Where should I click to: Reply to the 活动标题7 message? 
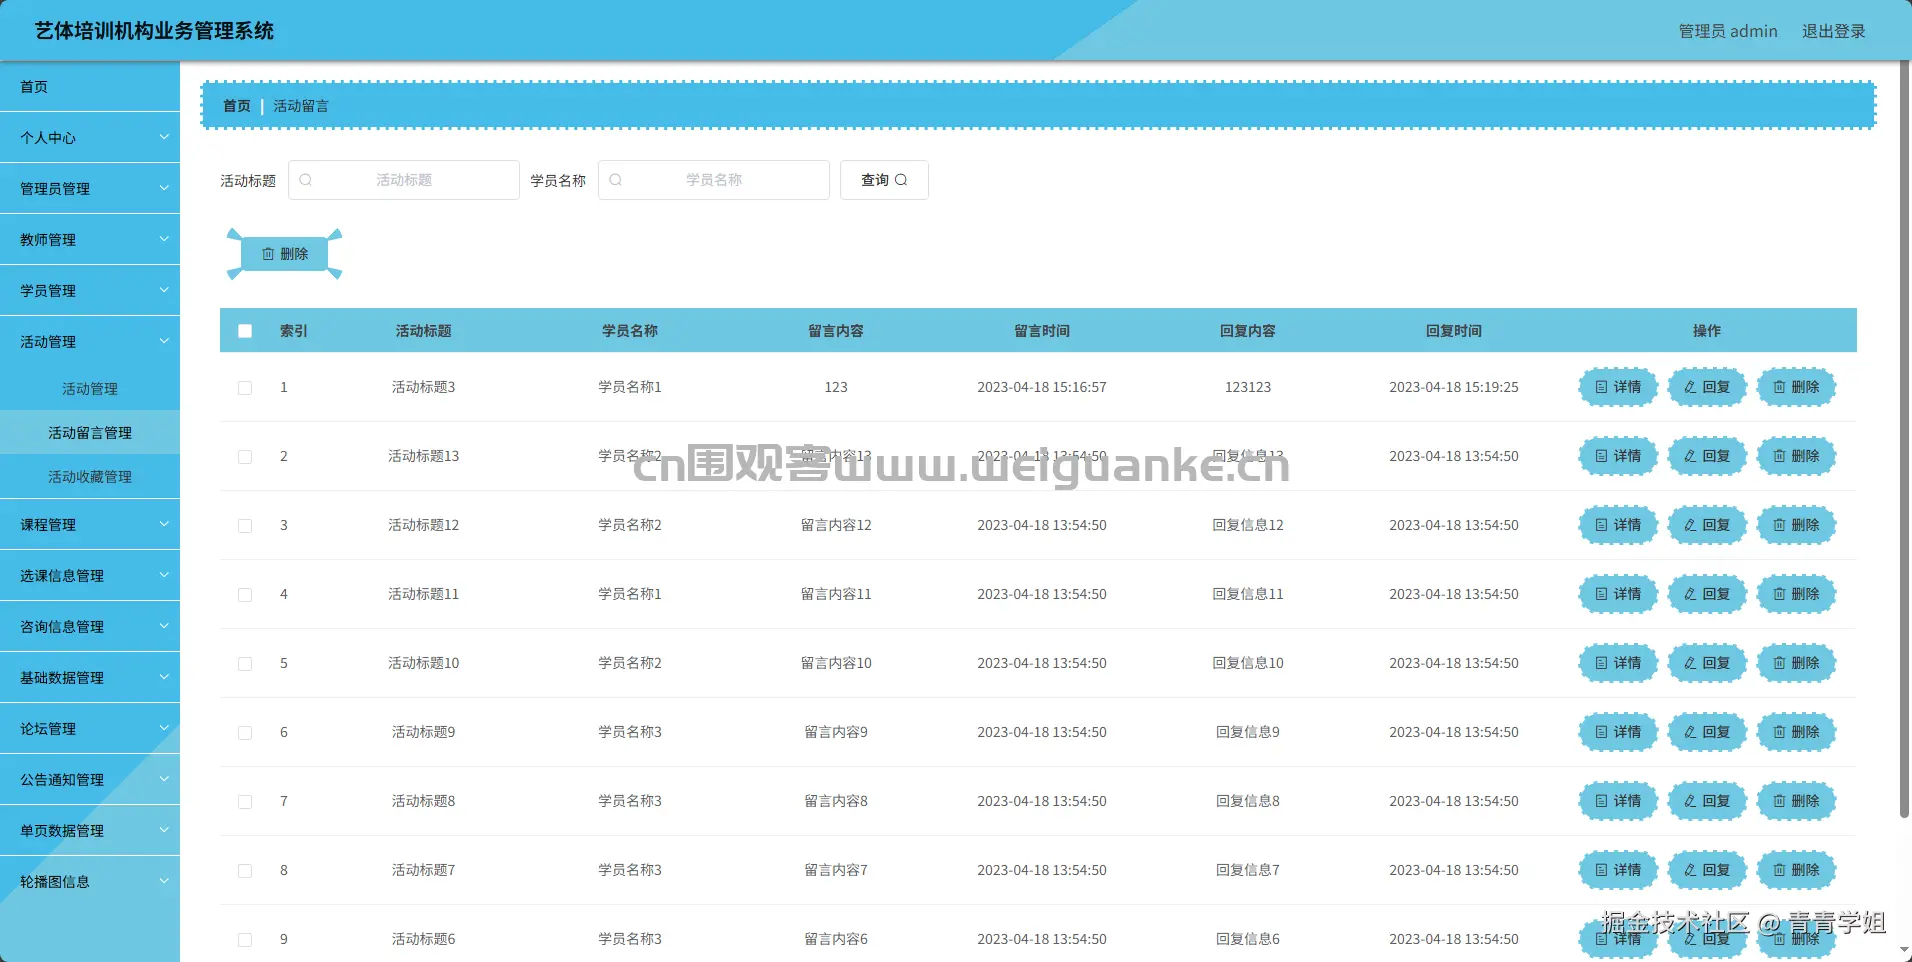1707,870
